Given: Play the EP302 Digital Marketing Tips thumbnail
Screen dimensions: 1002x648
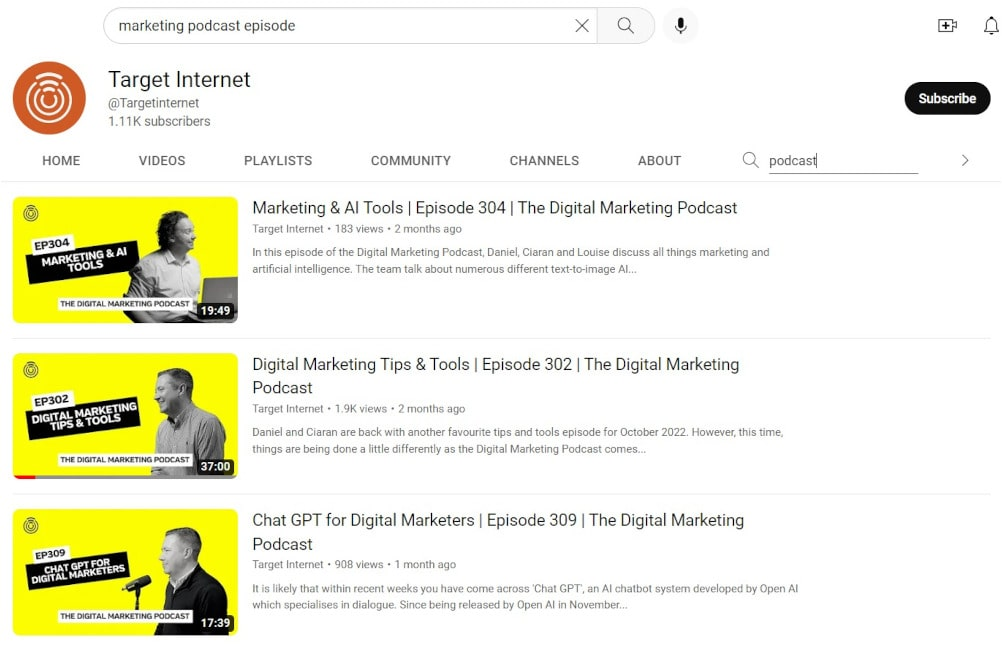Looking at the screenshot, I should 125,415.
